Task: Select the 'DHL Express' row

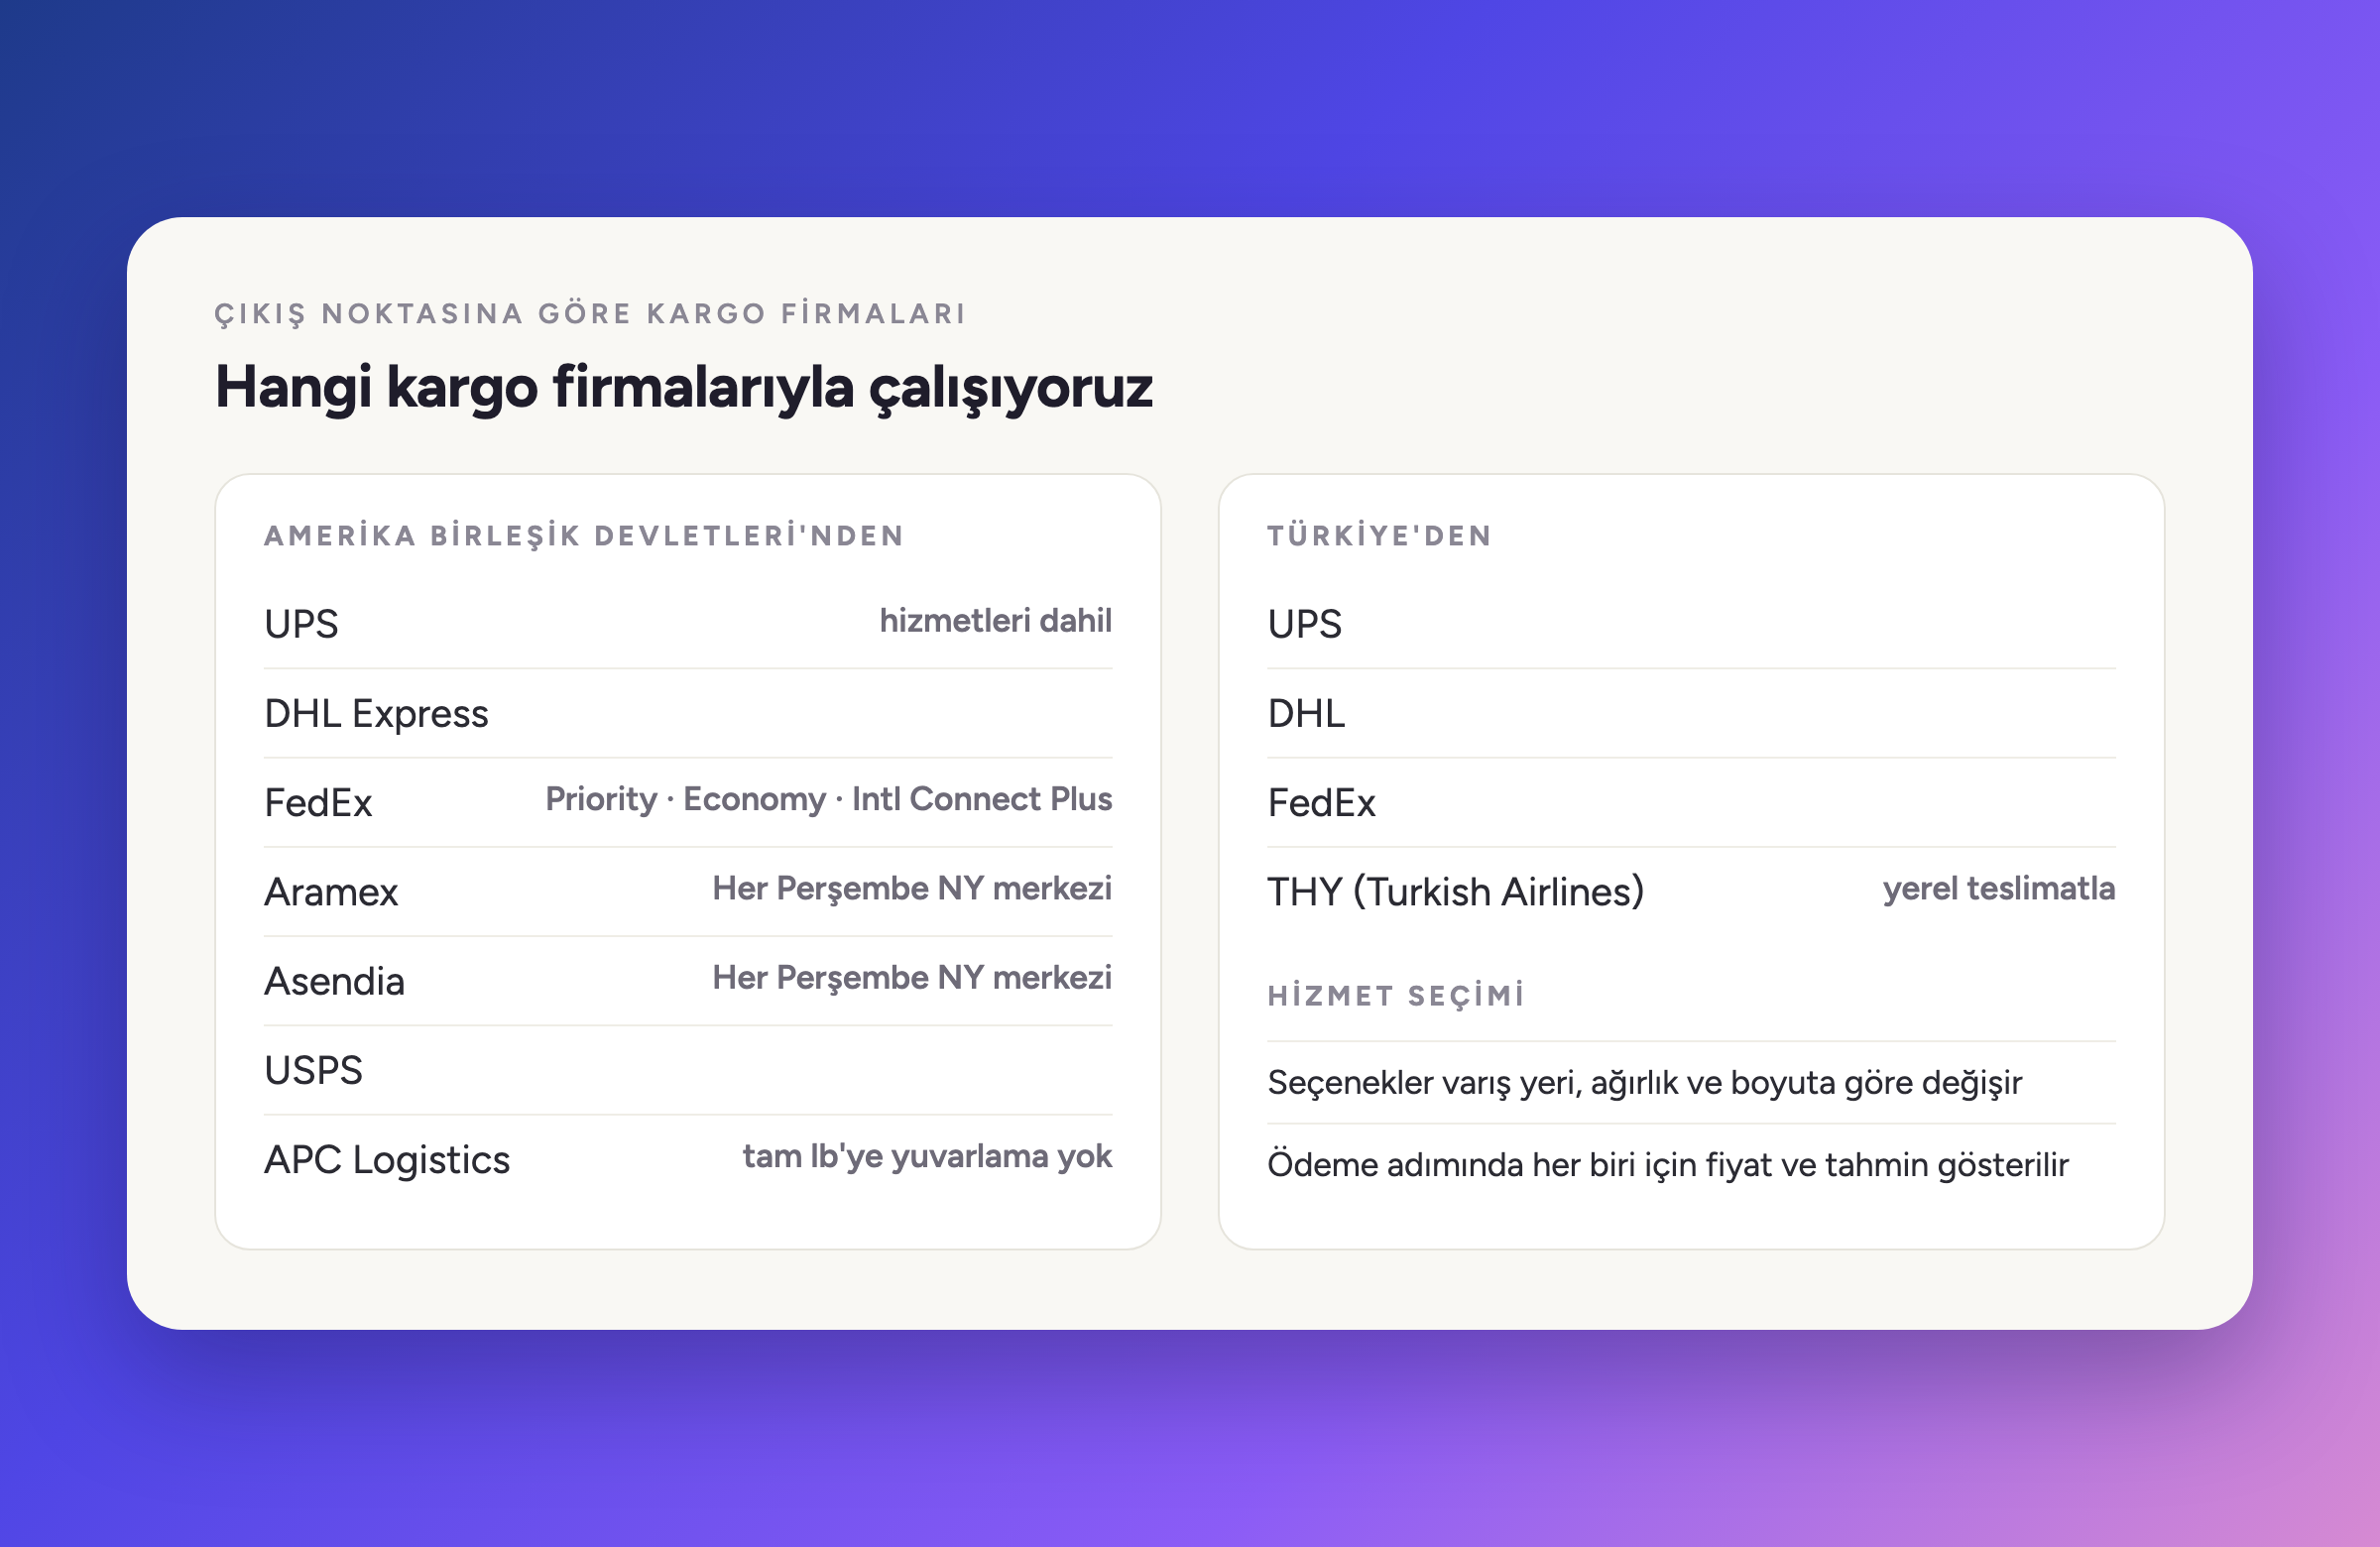Action: click(688, 713)
